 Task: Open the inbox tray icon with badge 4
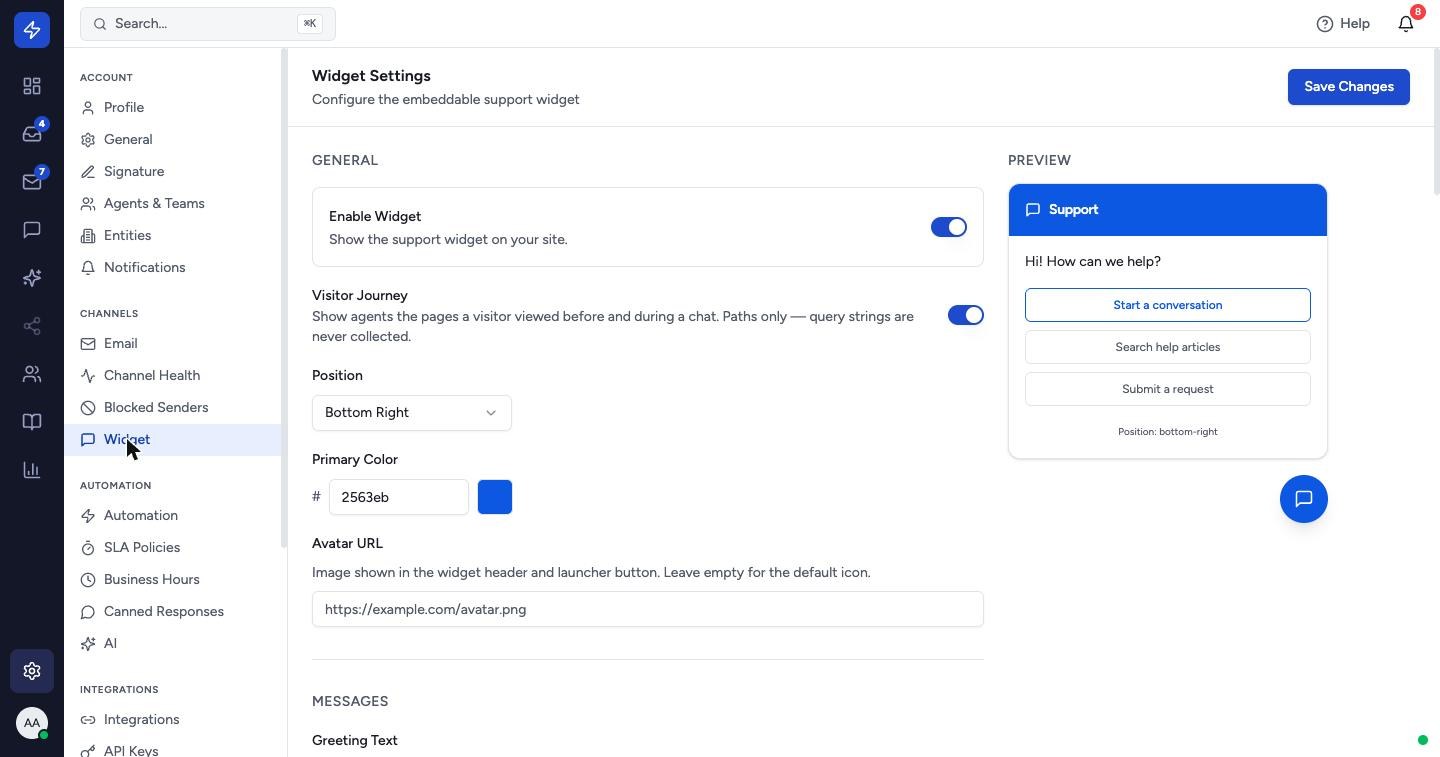32,134
